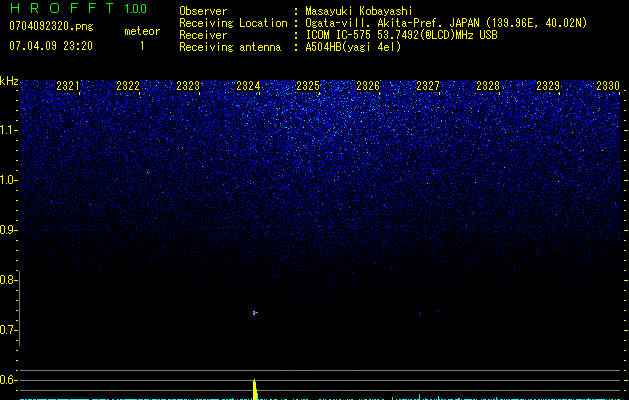Click the Receiving antenna field label

[x=230, y=47]
